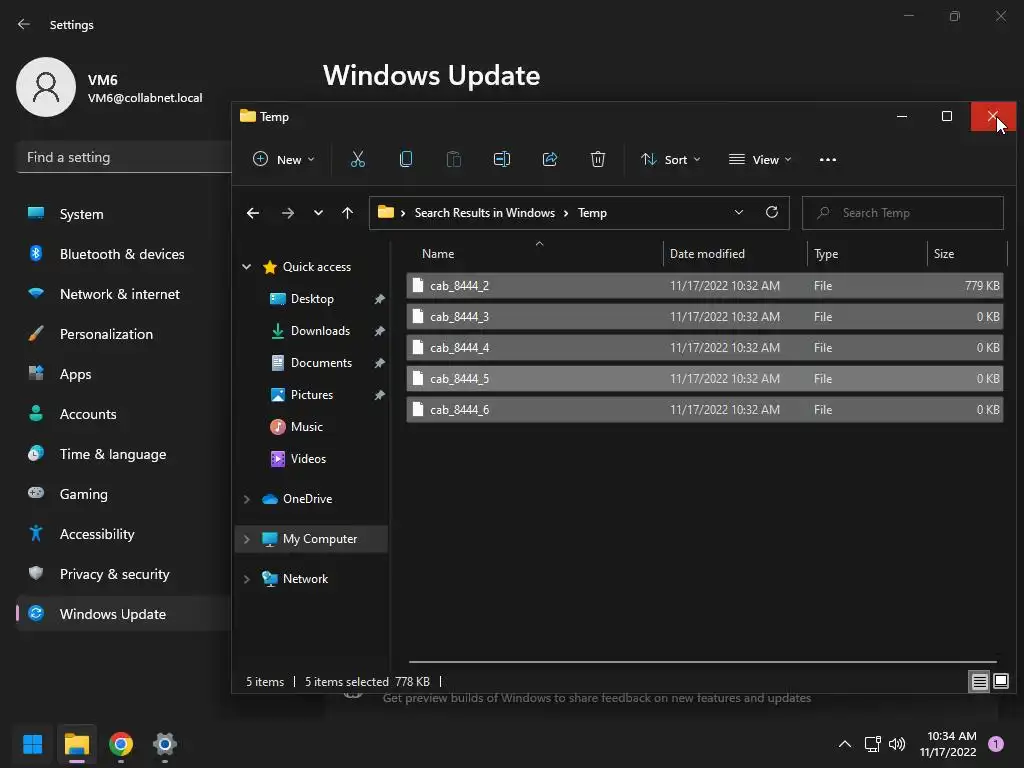Open Gaming settings category
The width and height of the screenshot is (1024, 768).
click(x=123, y=494)
